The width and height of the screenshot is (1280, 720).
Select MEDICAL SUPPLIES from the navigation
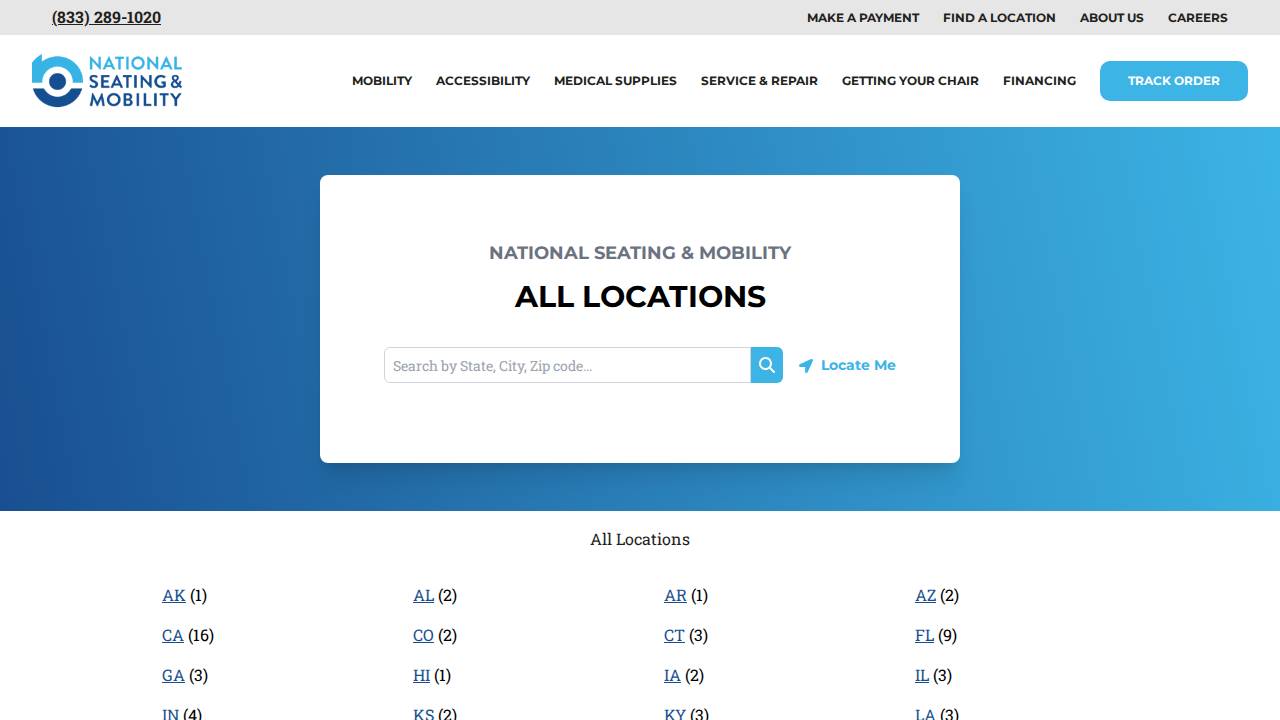[614, 81]
